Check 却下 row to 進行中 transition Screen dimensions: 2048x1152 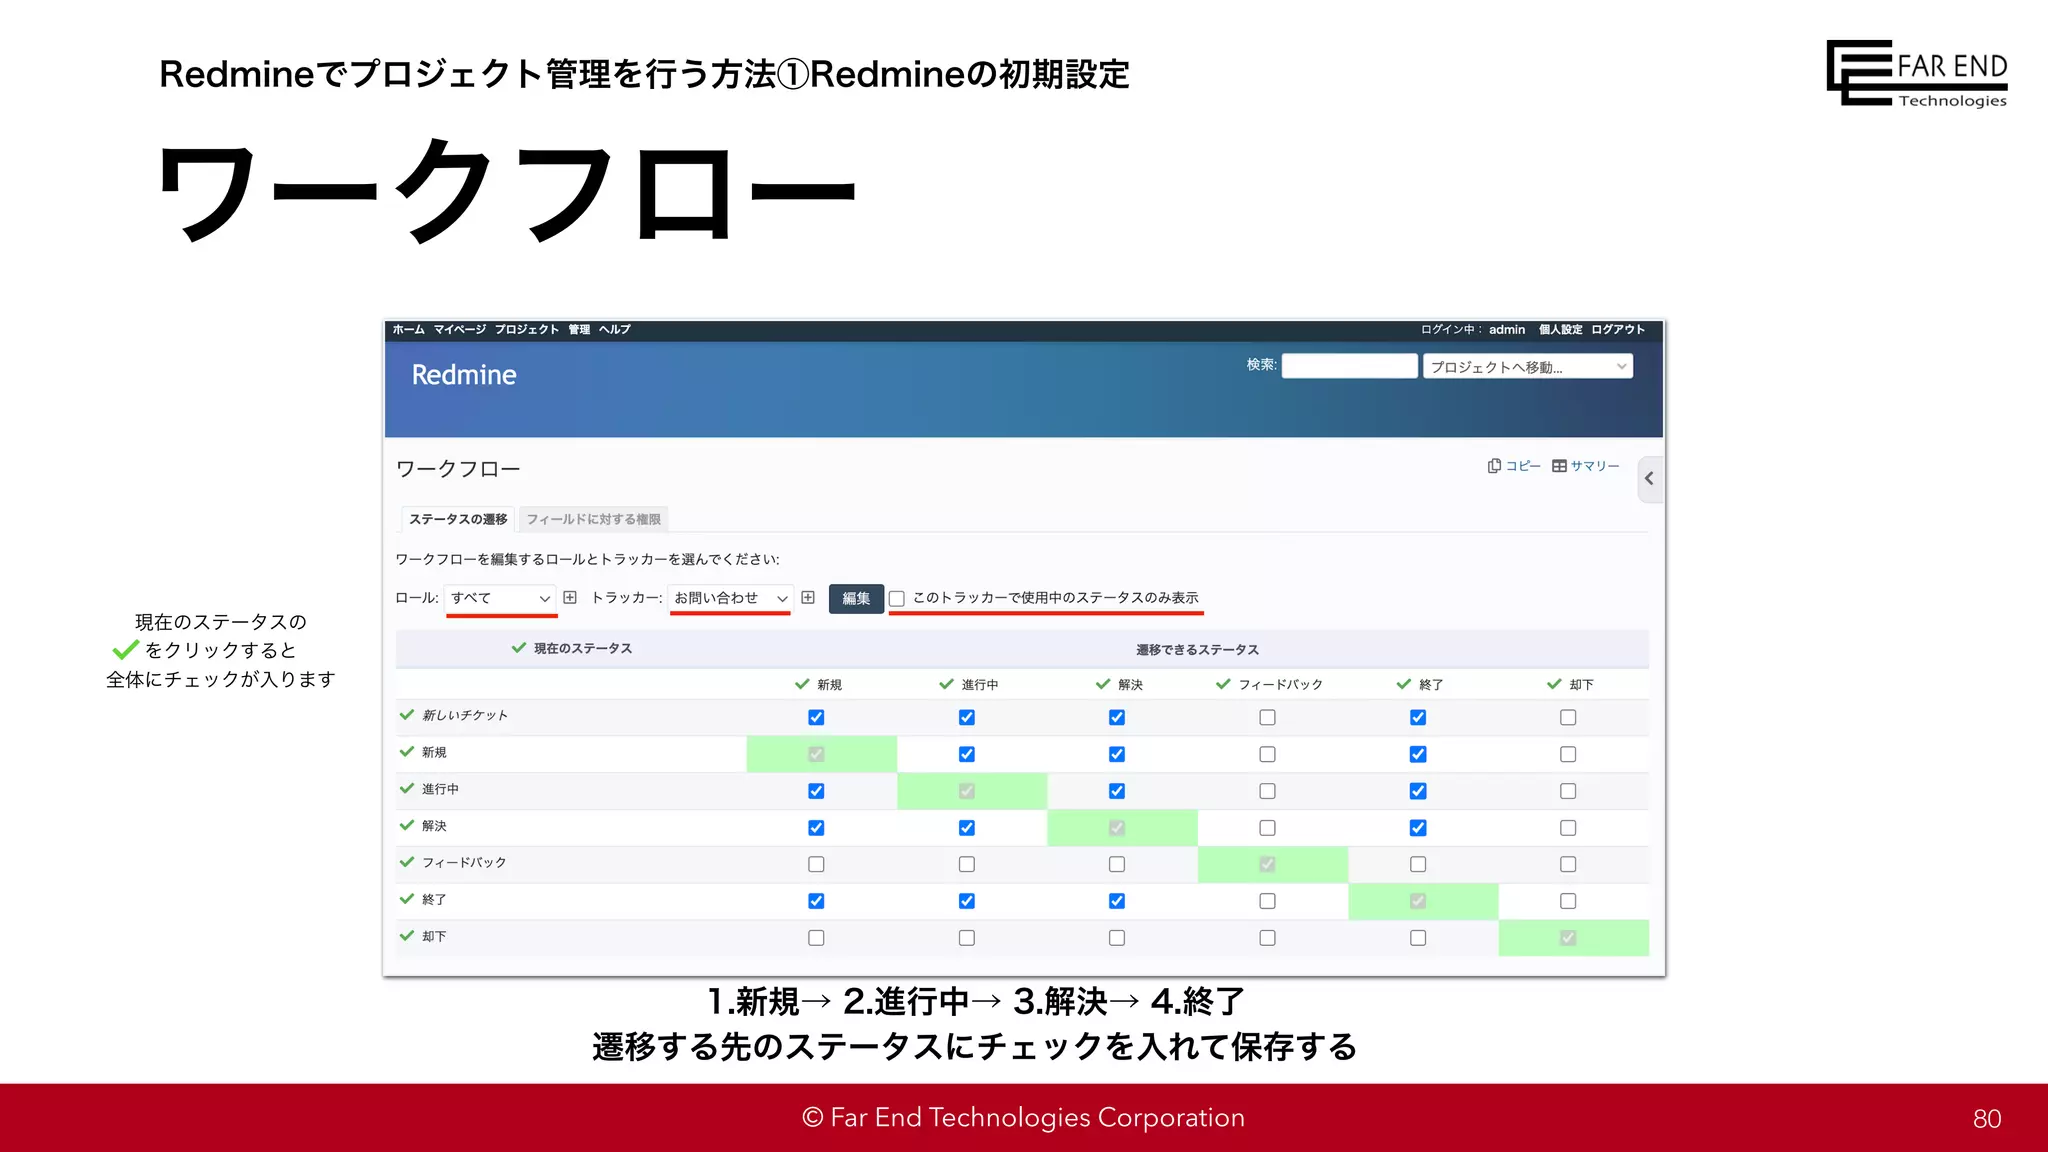(966, 938)
